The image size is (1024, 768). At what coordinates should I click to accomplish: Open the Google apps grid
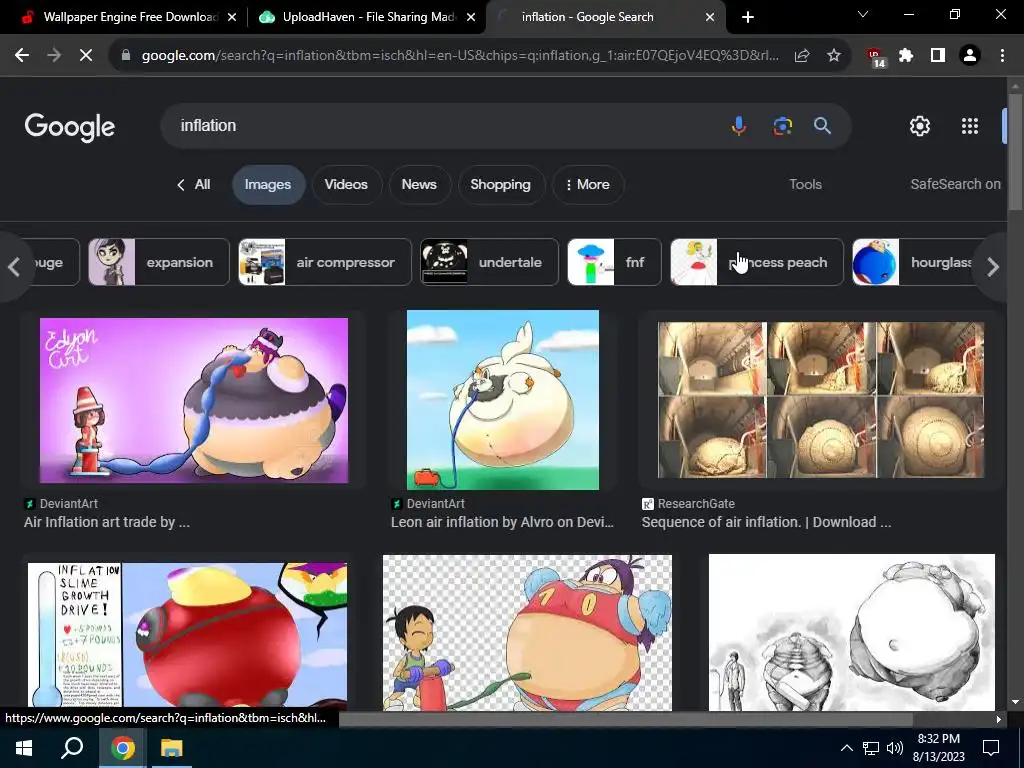pos(970,125)
